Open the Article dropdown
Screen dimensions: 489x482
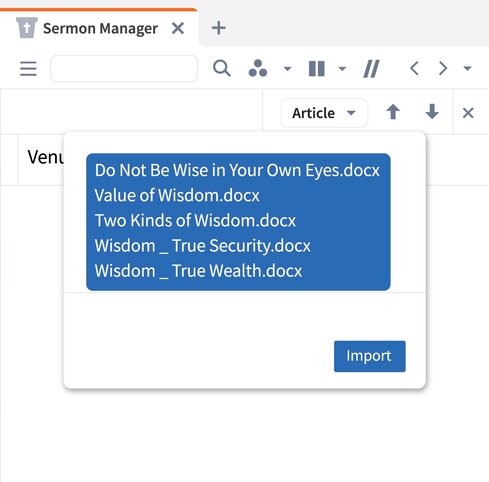coord(324,113)
